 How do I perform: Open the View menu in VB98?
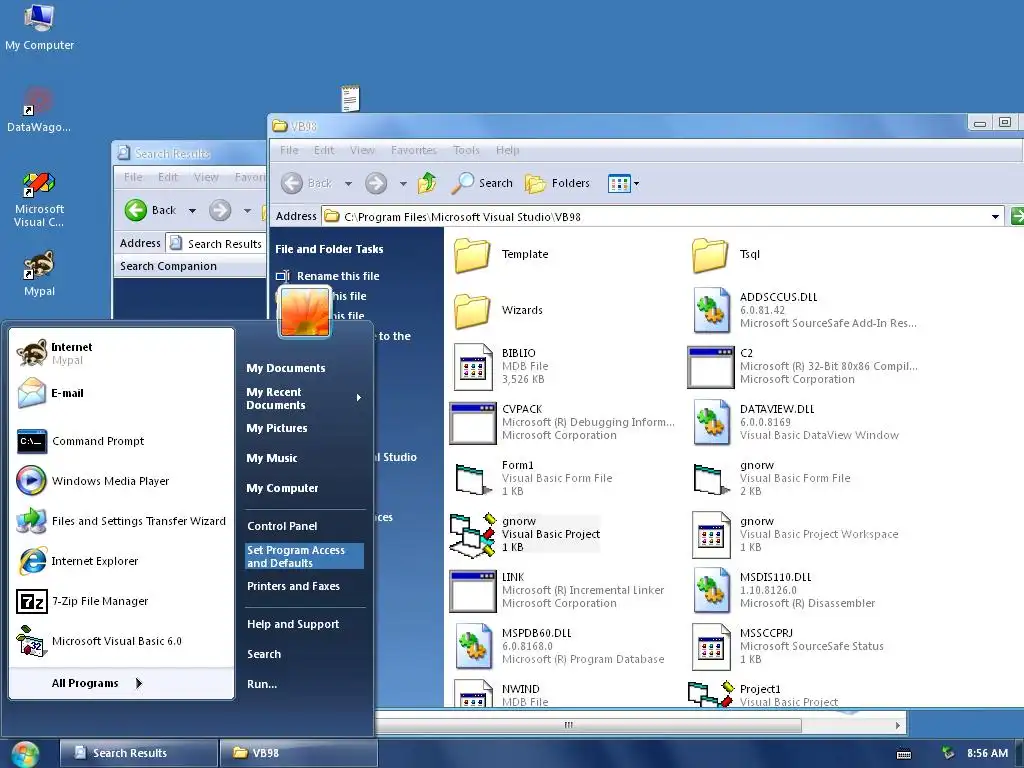pos(362,150)
